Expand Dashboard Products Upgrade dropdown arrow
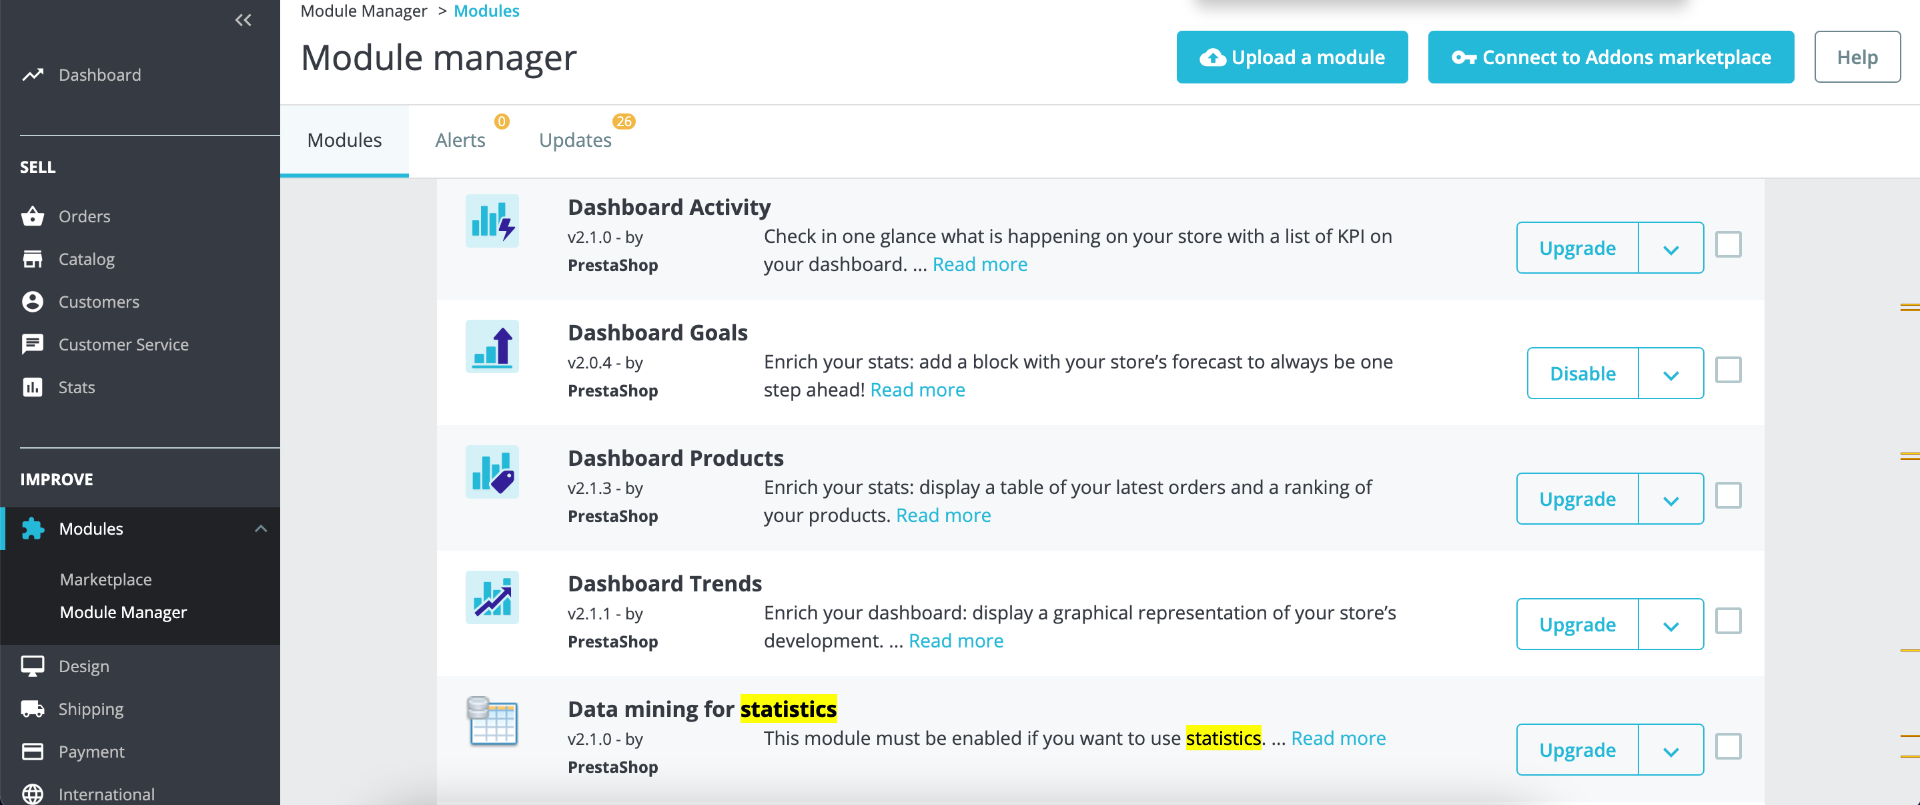 coord(1670,499)
